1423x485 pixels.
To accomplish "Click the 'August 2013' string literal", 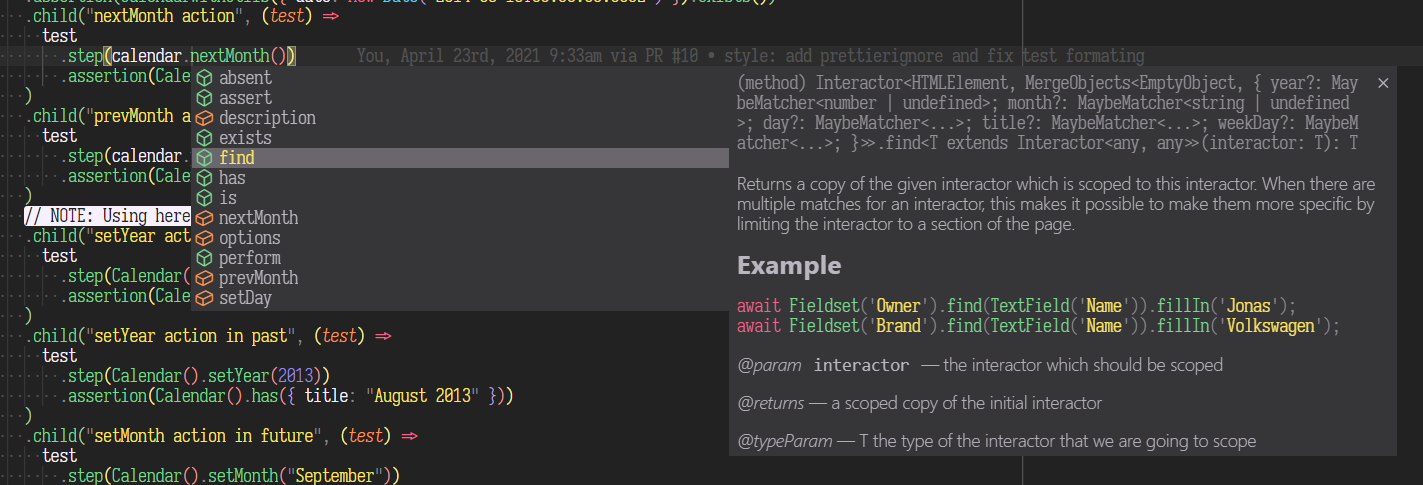I will click(431, 396).
